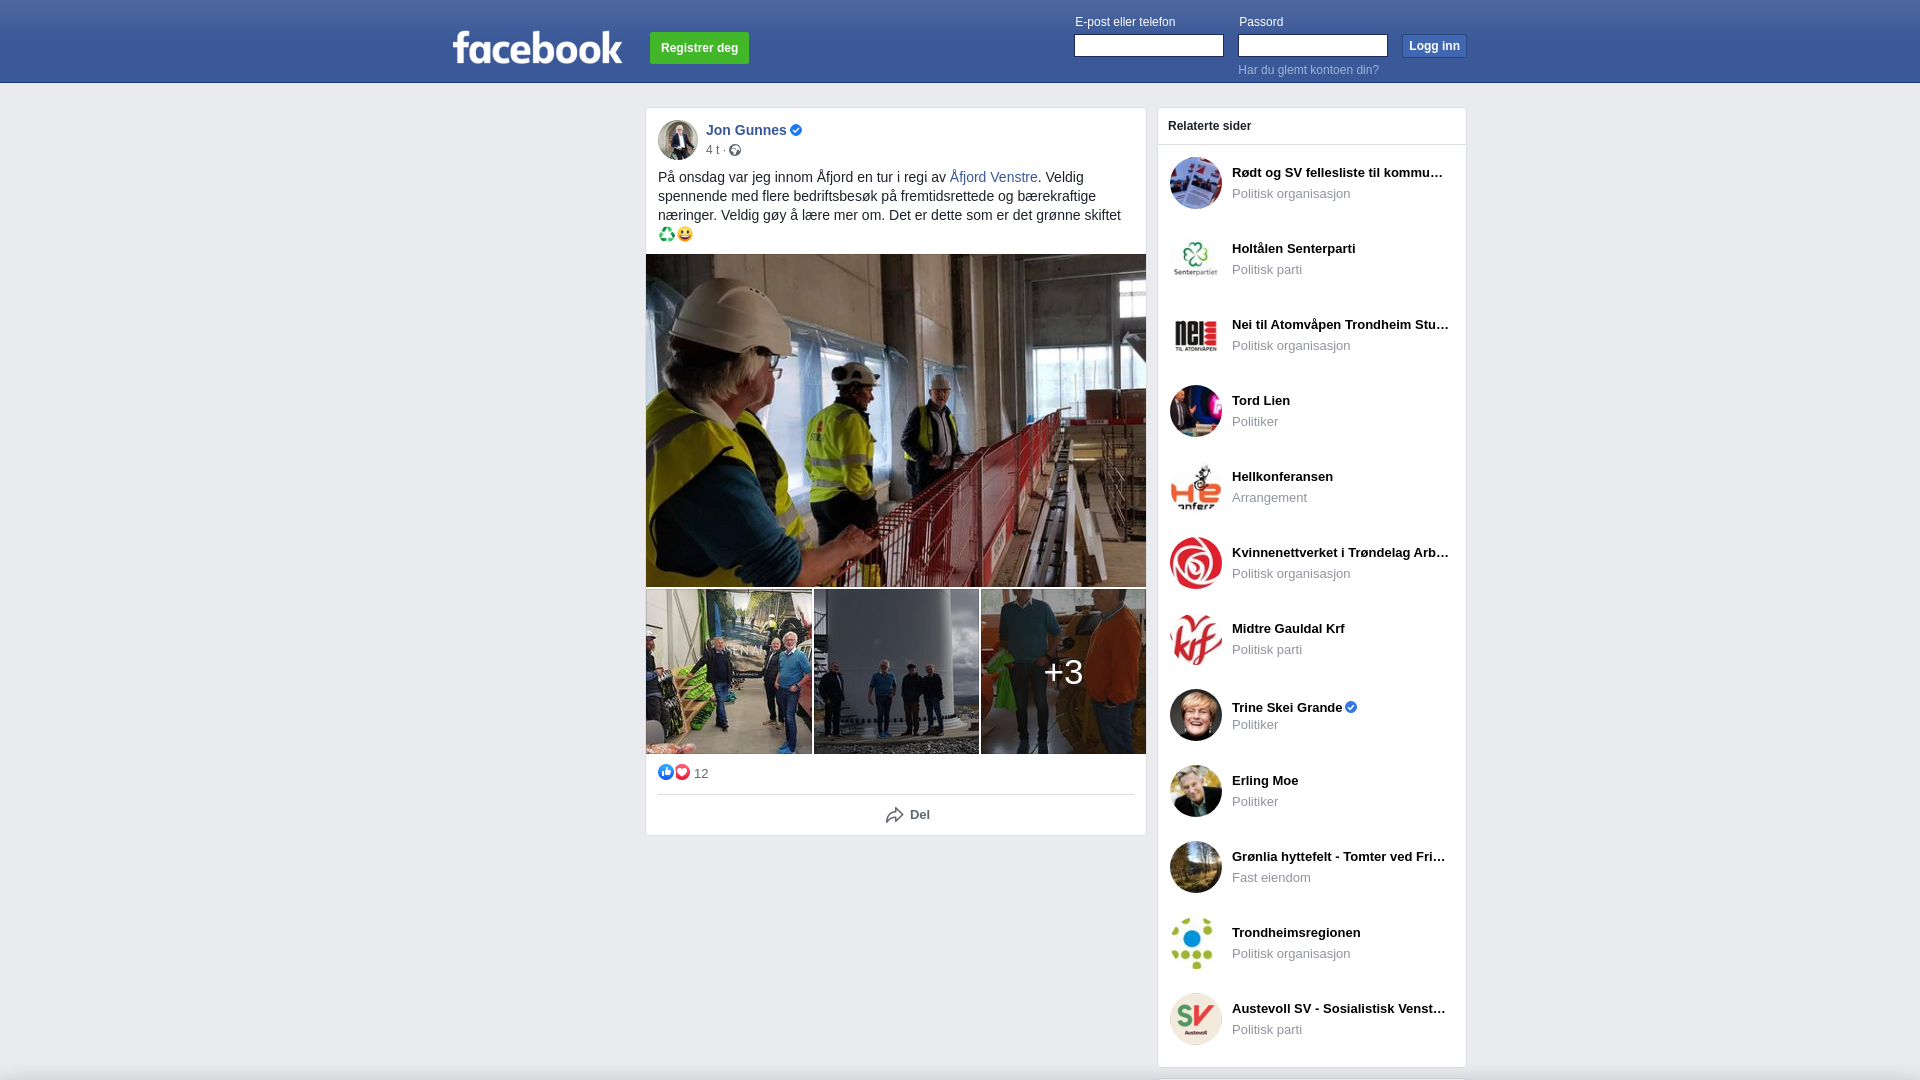
Task: Open the heart reaction icon
Action: (x=682, y=772)
